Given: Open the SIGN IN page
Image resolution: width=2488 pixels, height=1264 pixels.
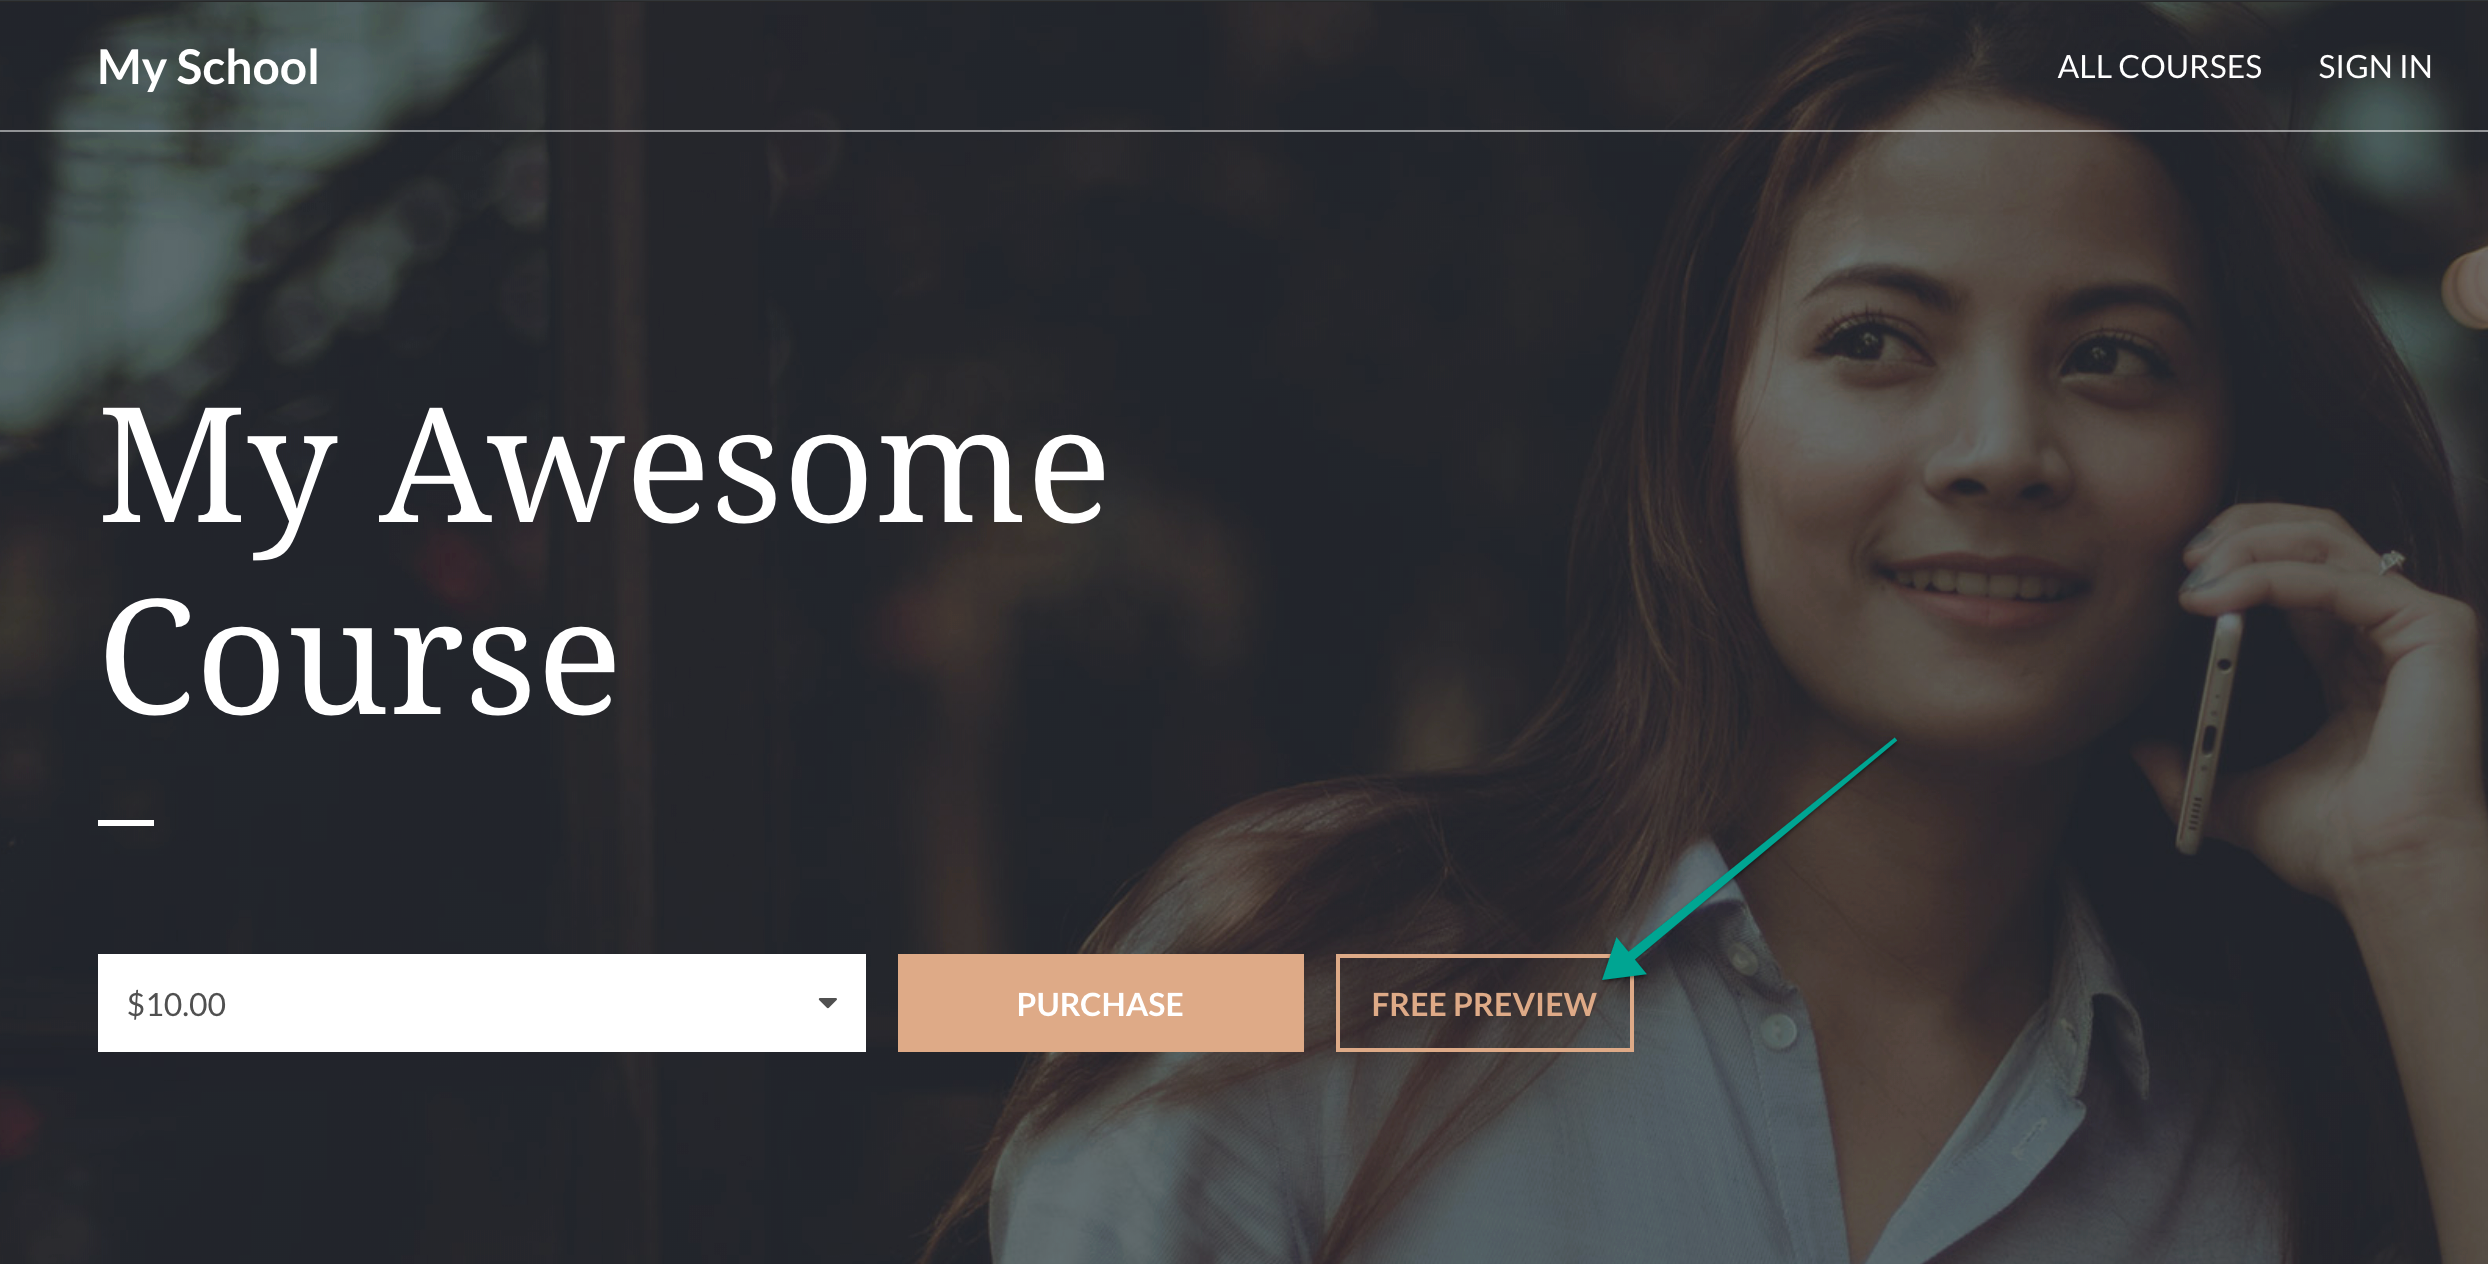Looking at the screenshot, I should [x=2375, y=67].
